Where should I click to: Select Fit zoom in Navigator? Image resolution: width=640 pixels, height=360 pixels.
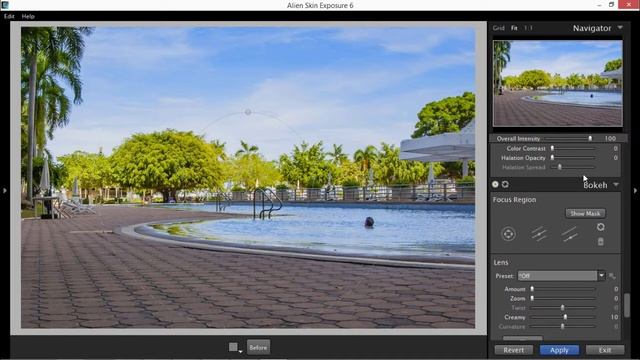[x=514, y=28]
